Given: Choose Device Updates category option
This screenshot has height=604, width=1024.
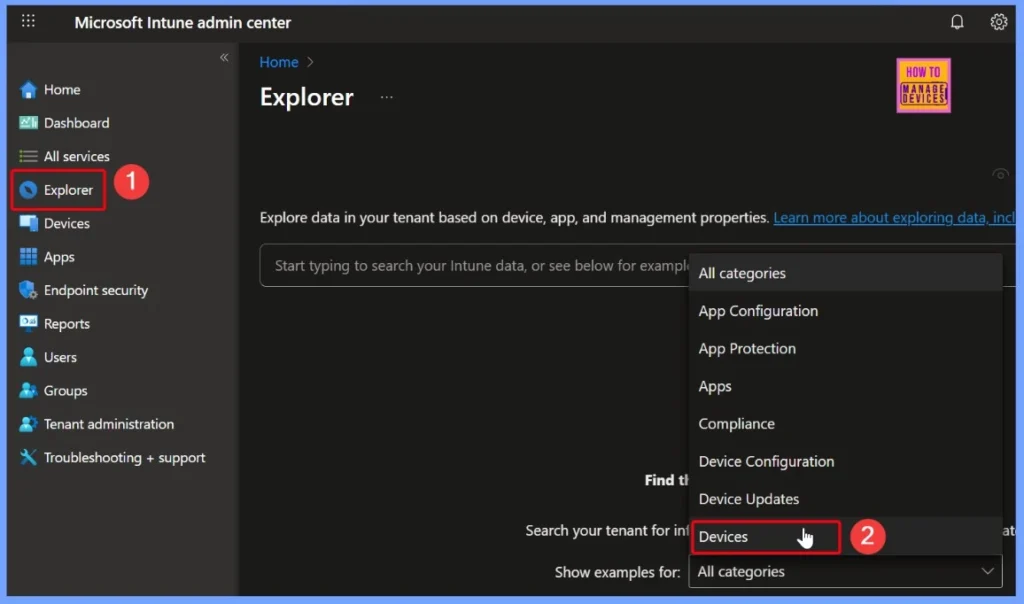Looking at the screenshot, I should point(845,499).
